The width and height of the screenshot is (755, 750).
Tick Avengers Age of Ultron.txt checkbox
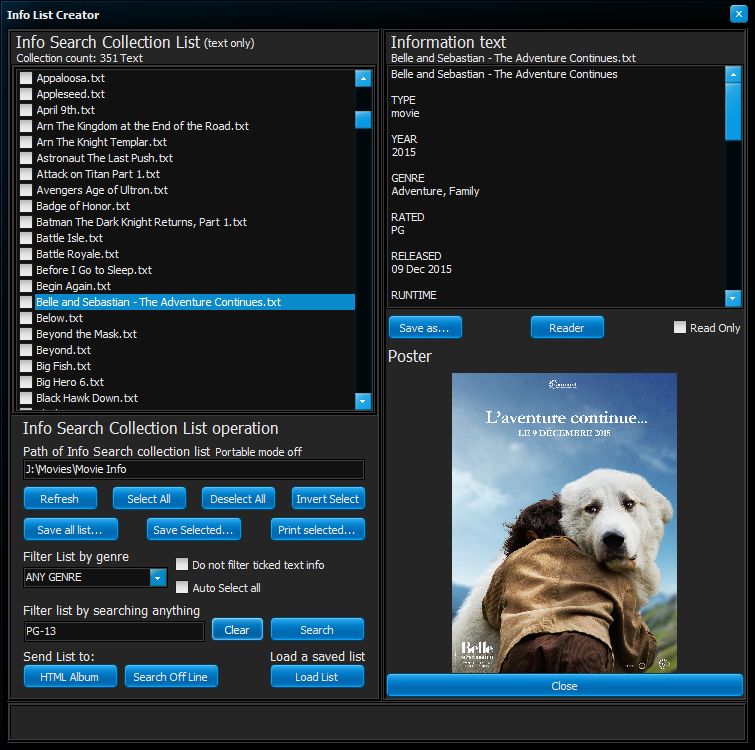[x=26, y=190]
